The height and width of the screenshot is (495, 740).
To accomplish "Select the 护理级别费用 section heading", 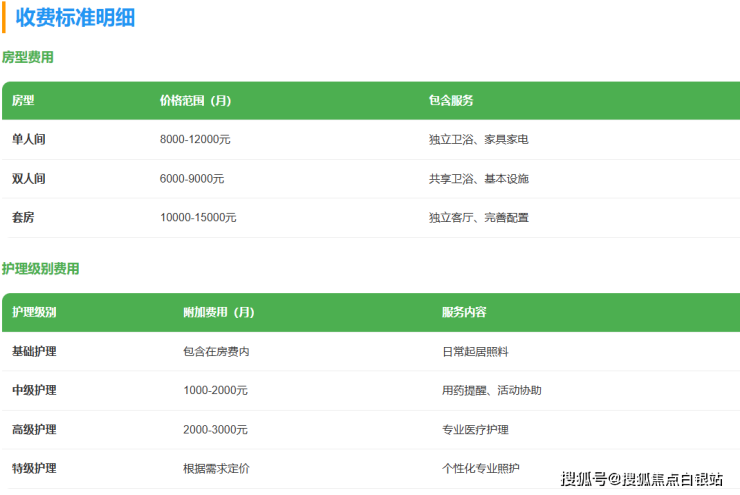I will point(41,269).
